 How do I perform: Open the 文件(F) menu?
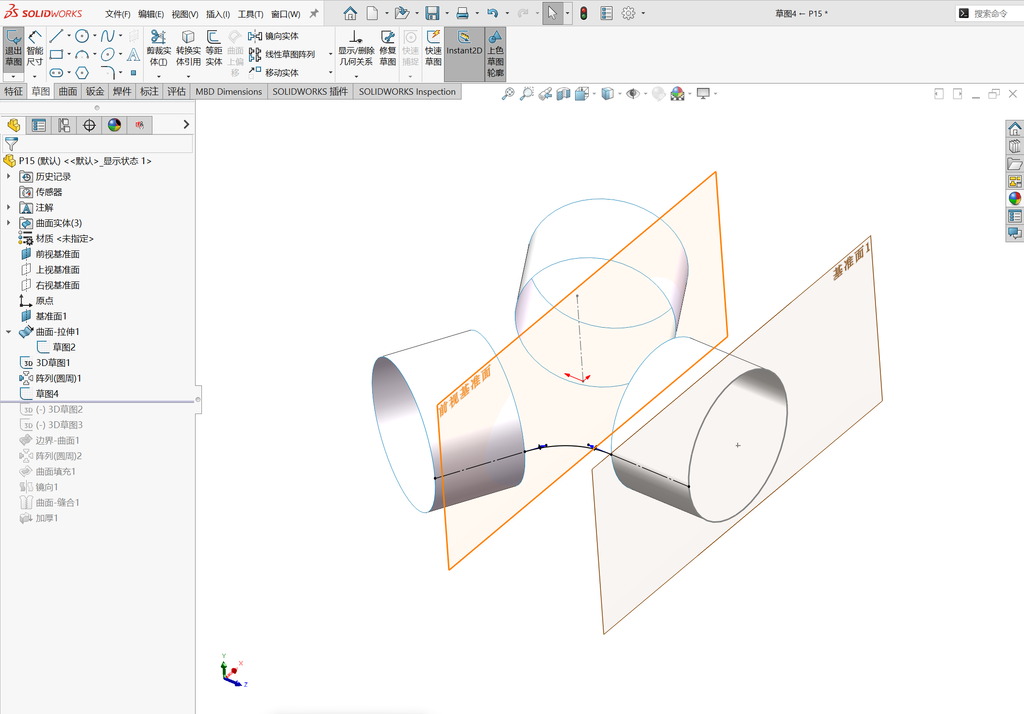tap(118, 14)
